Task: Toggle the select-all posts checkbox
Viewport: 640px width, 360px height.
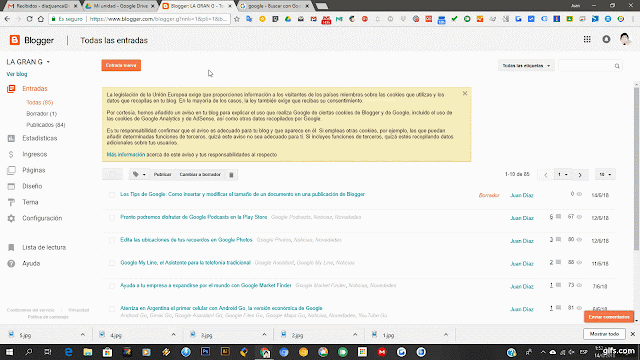Action: pos(112,174)
